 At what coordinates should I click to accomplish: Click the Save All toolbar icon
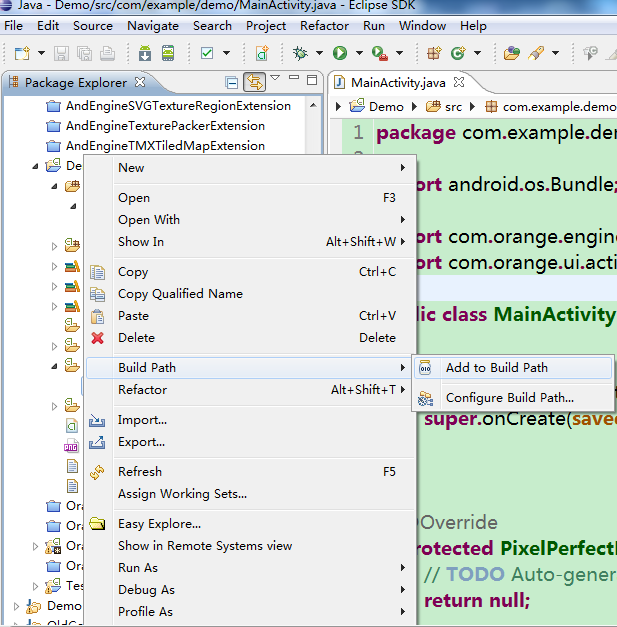[x=84, y=53]
